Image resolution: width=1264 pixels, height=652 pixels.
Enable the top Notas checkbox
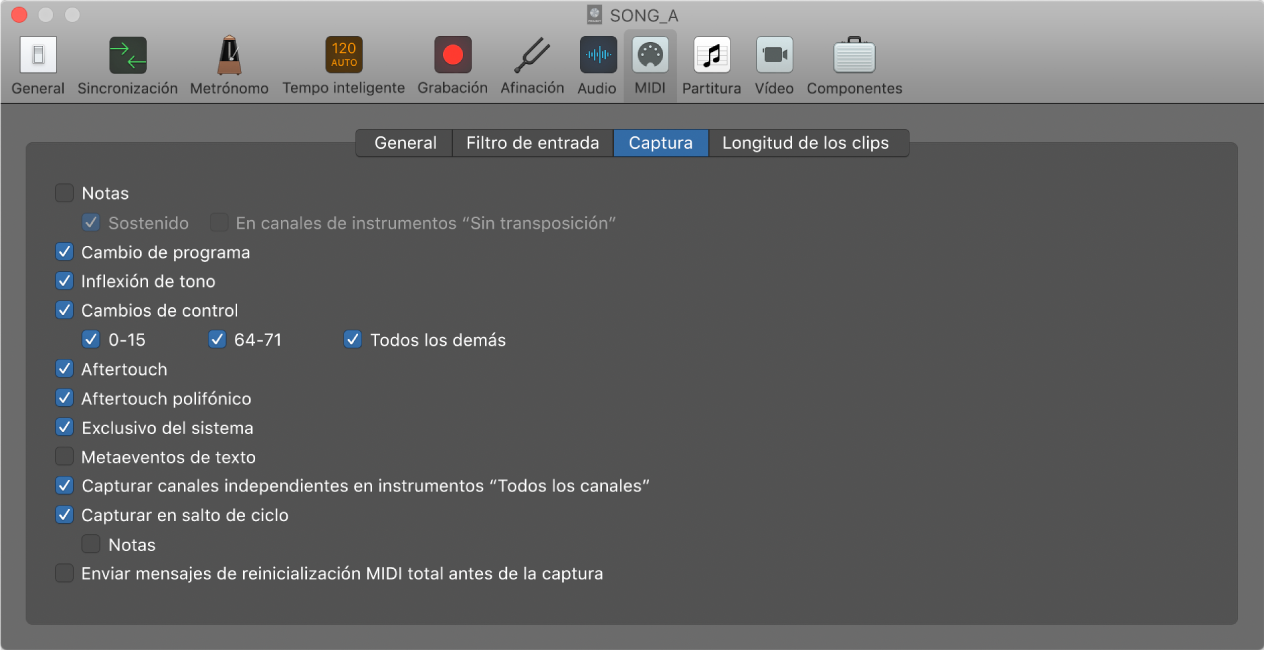(x=65, y=193)
